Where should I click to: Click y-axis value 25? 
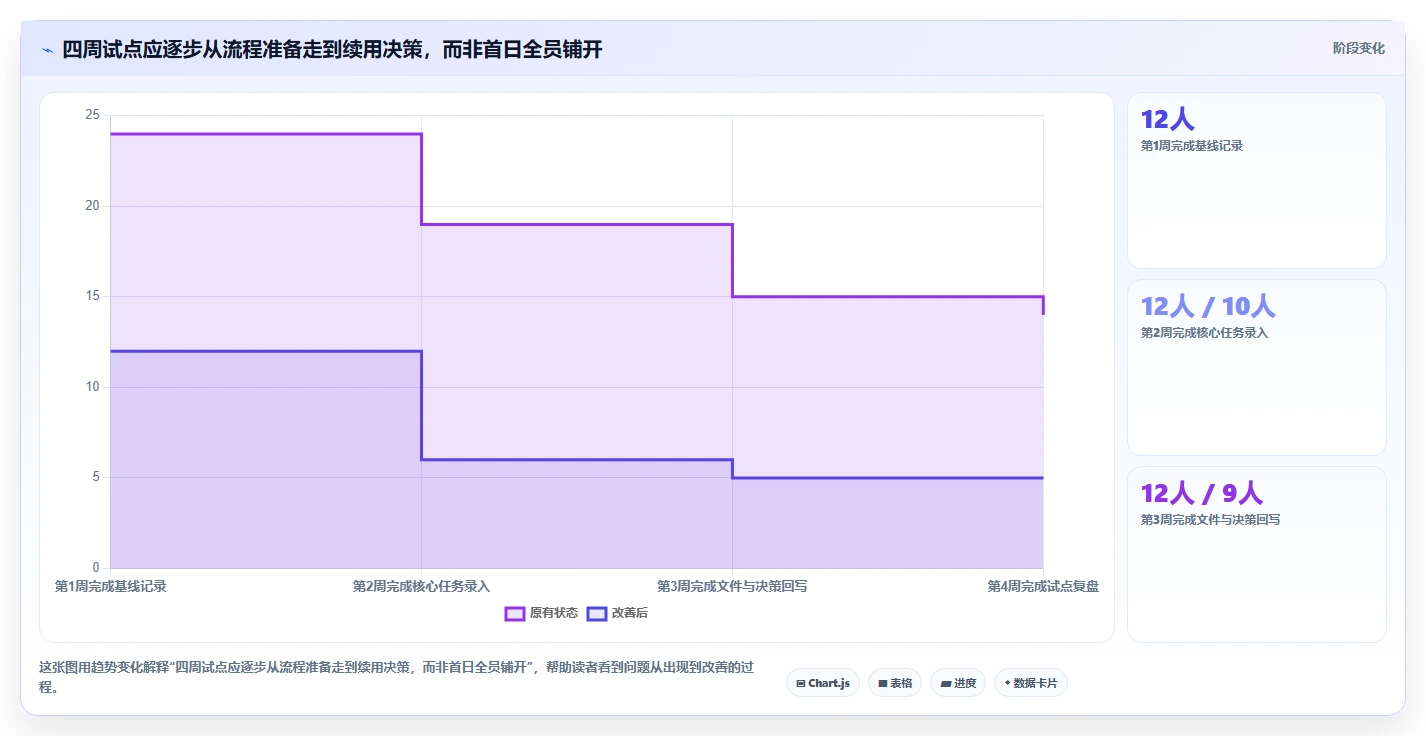click(x=92, y=115)
